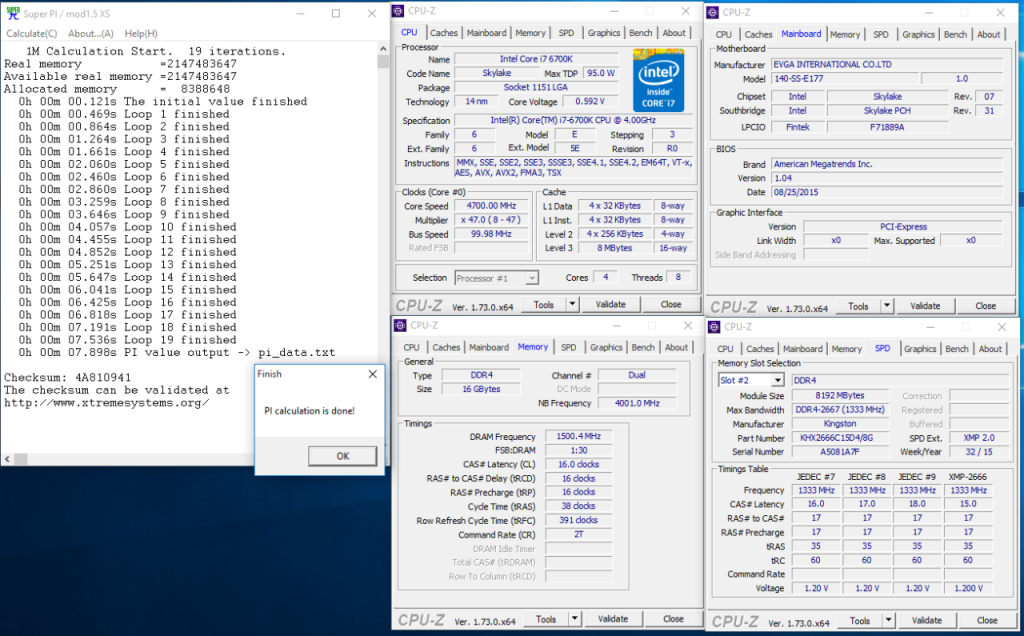
Task: Click the CAS# Latency value '16.0 clocks'
Action: click(579, 464)
